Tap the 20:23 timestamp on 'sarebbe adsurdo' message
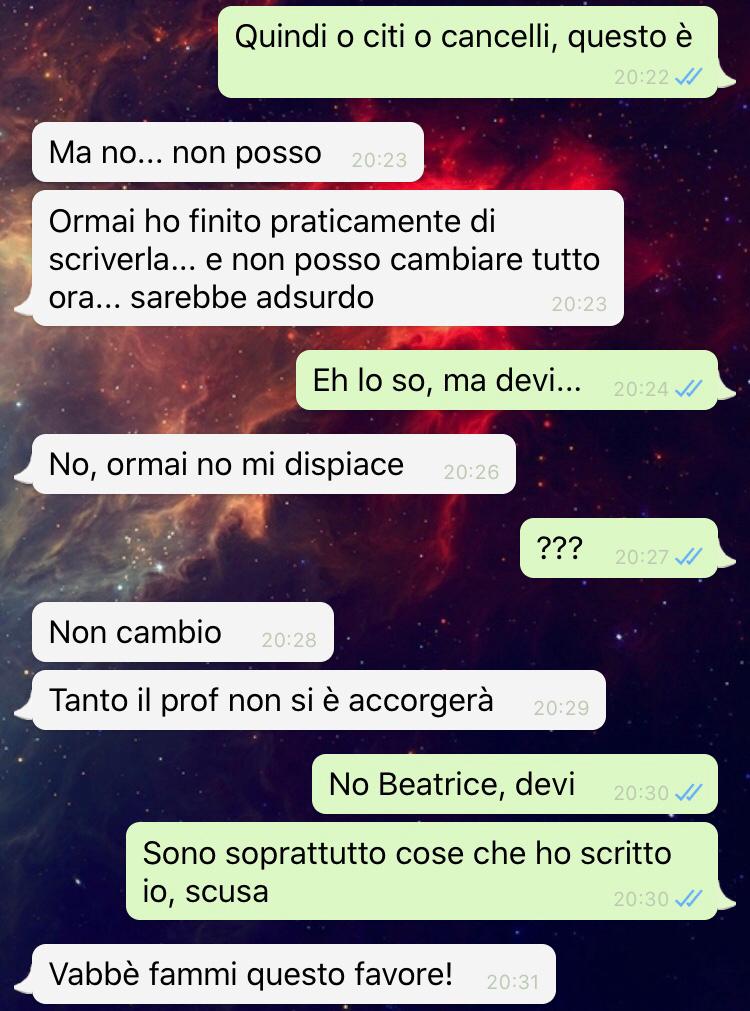This screenshot has height=1011, width=750. coord(579,304)
